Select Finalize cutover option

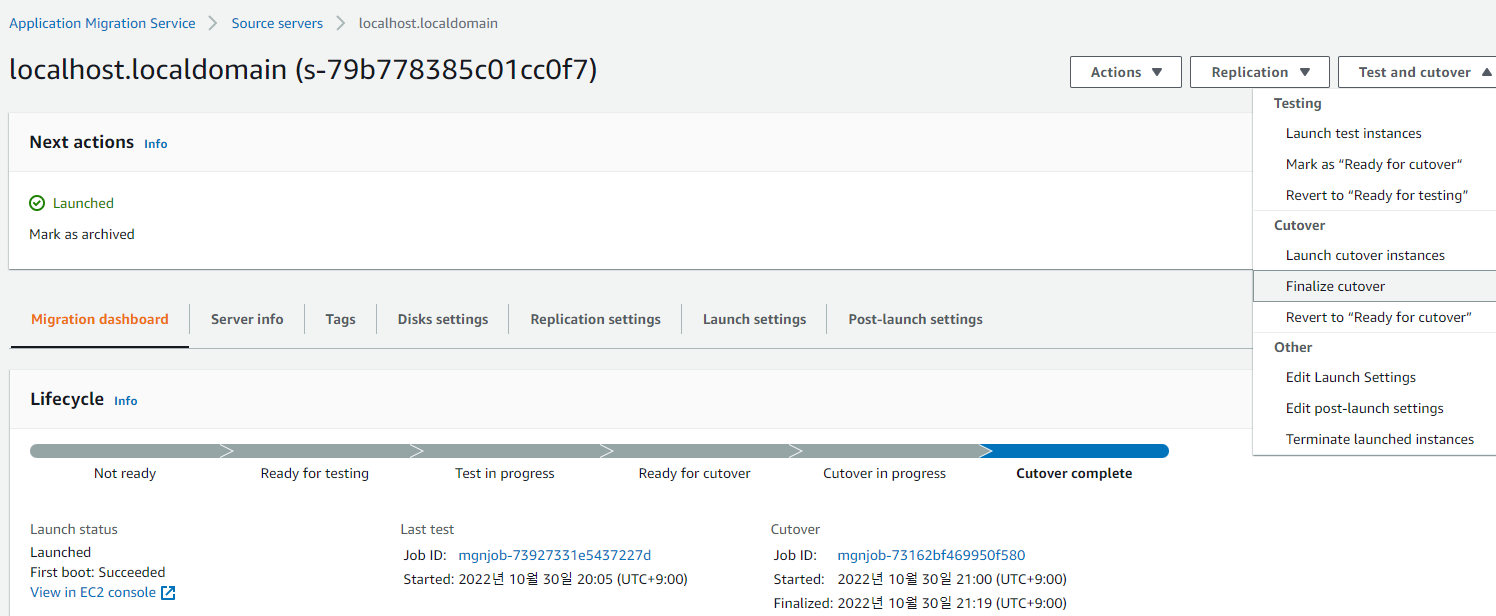point(1374,286)
